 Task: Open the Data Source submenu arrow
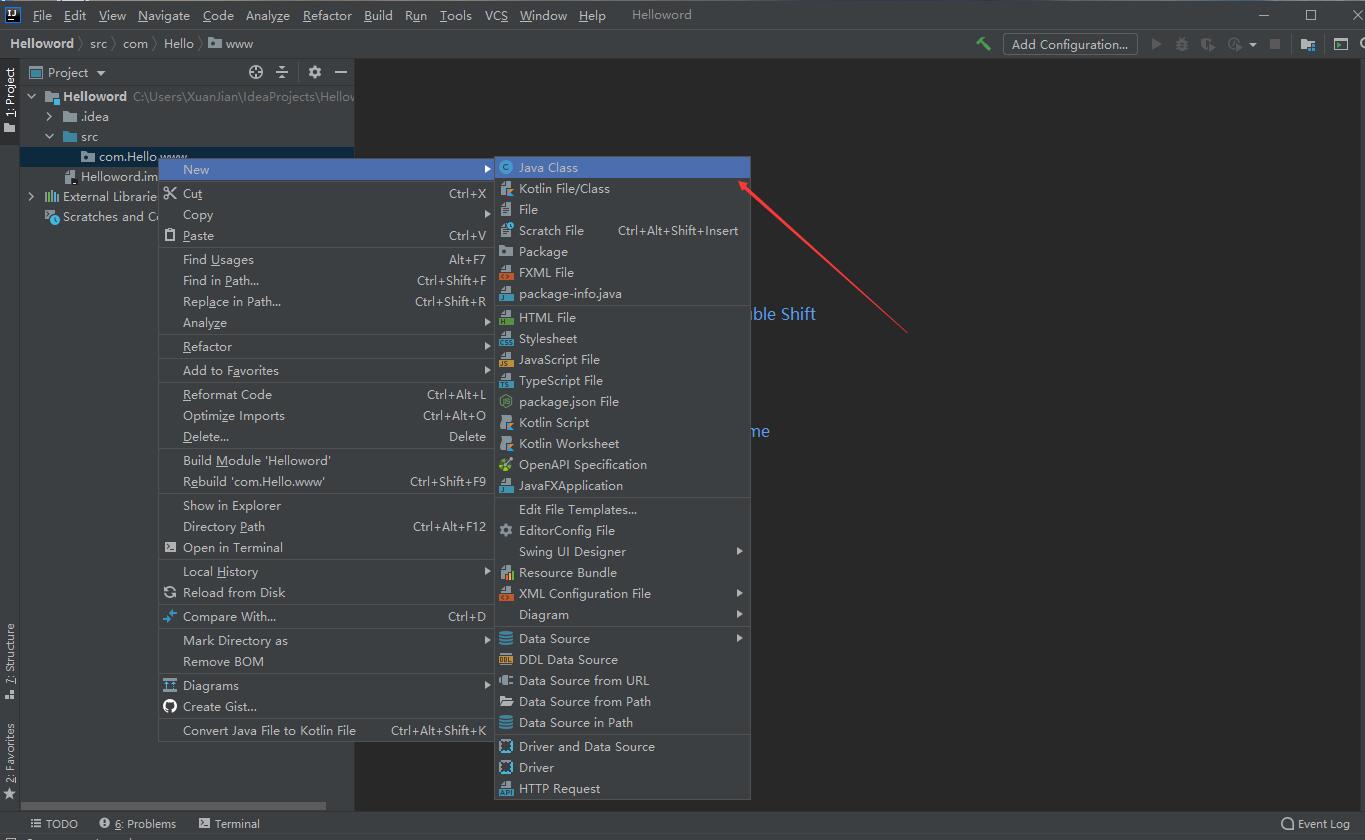740,639
